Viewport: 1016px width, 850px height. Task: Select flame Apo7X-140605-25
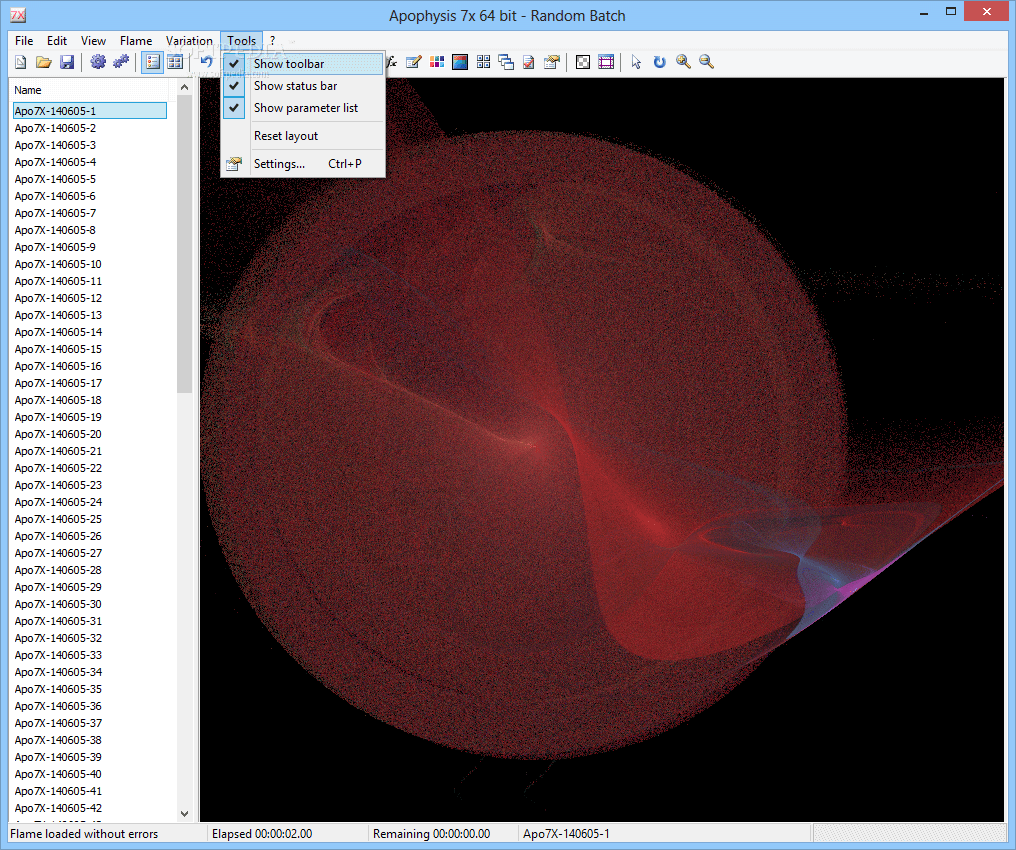pyautogui.click(x=58, y=519)
